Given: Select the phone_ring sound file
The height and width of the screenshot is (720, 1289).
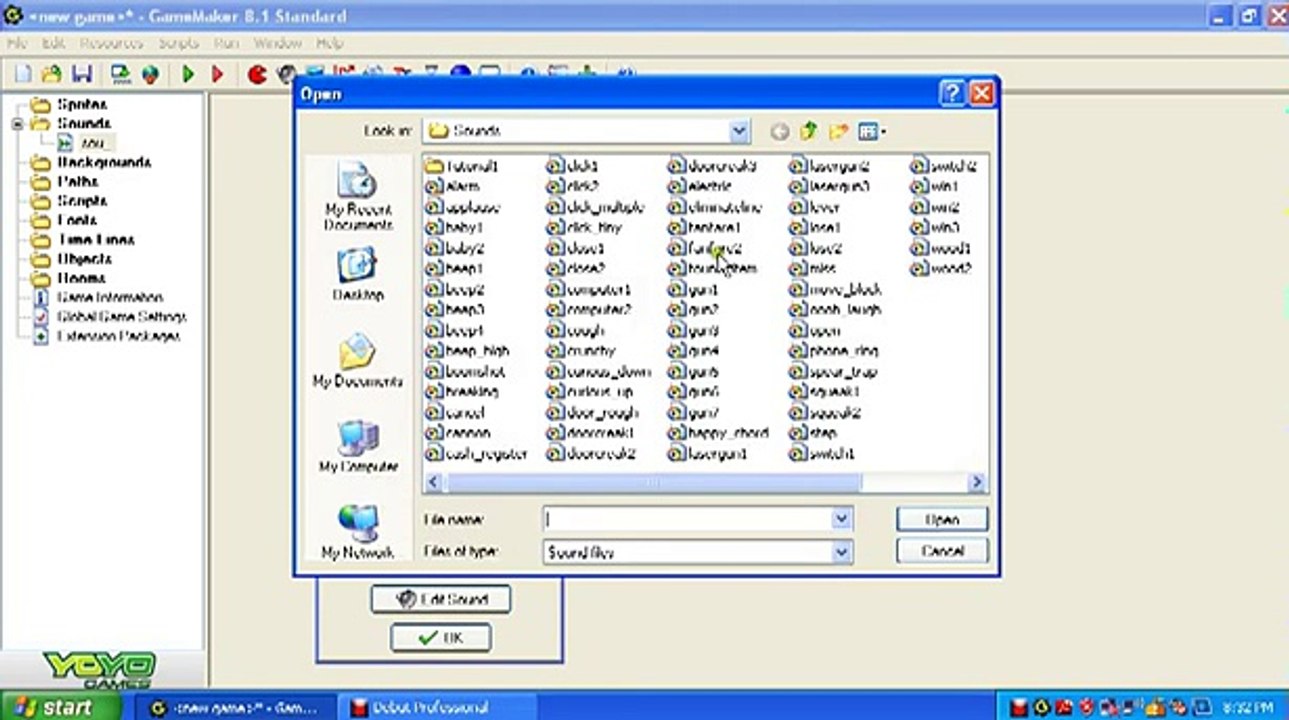Looking at the screenshot, I should (x=833, y=351).
